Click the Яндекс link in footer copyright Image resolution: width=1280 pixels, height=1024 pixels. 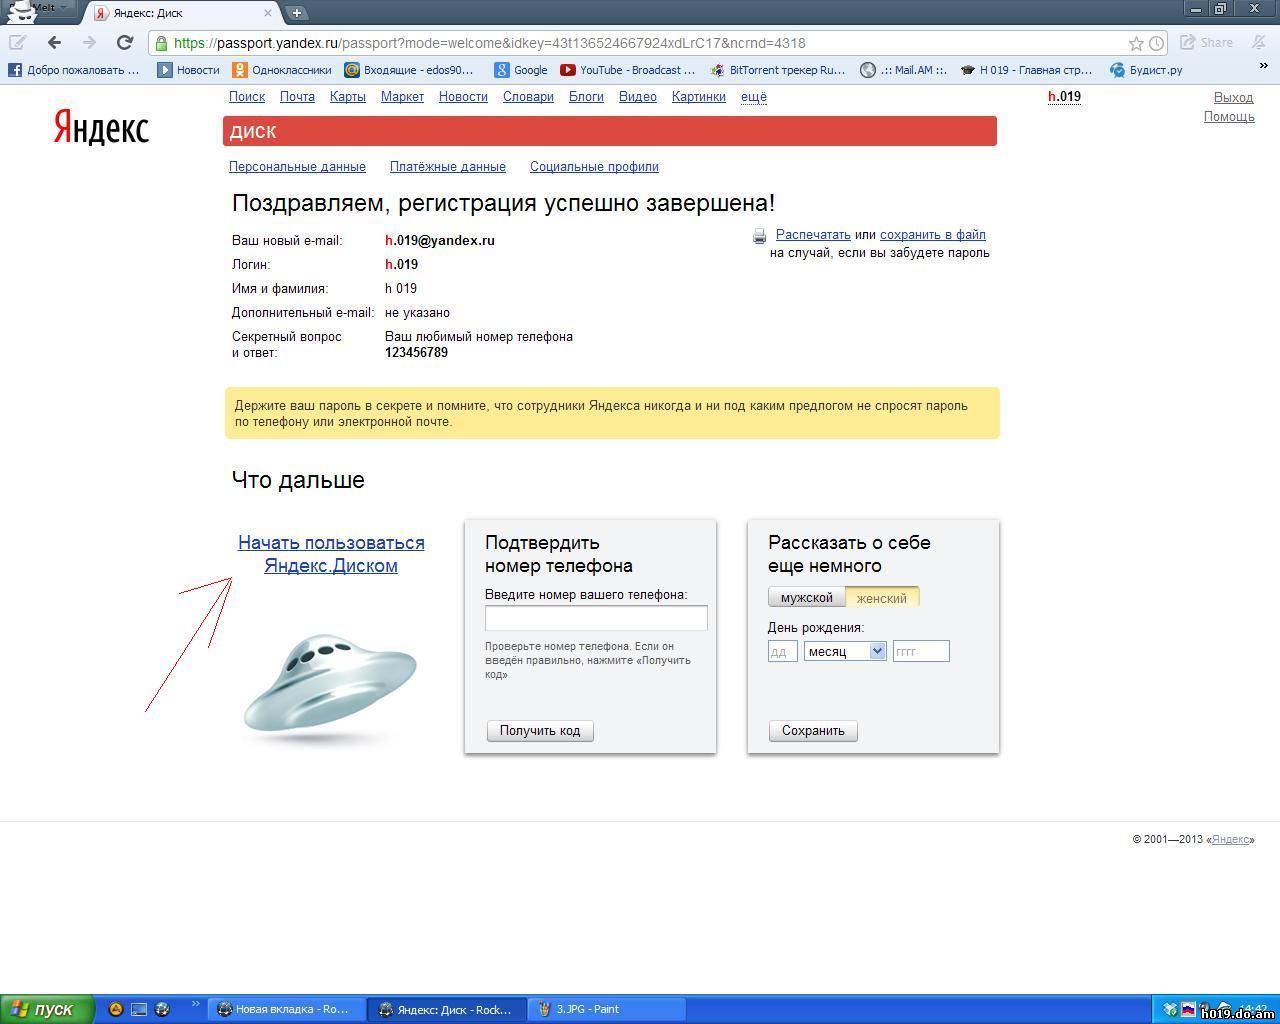[1230, 840]
